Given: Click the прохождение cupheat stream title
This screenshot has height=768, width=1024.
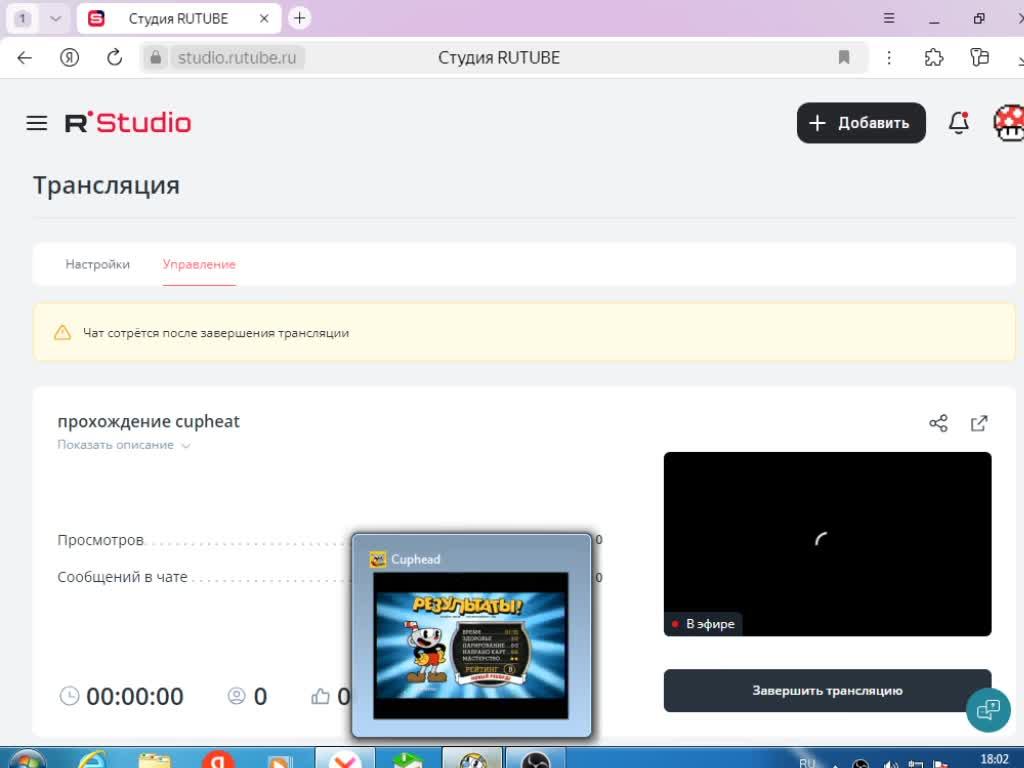Looking at the screenshot, I should [x=148, y=421].
